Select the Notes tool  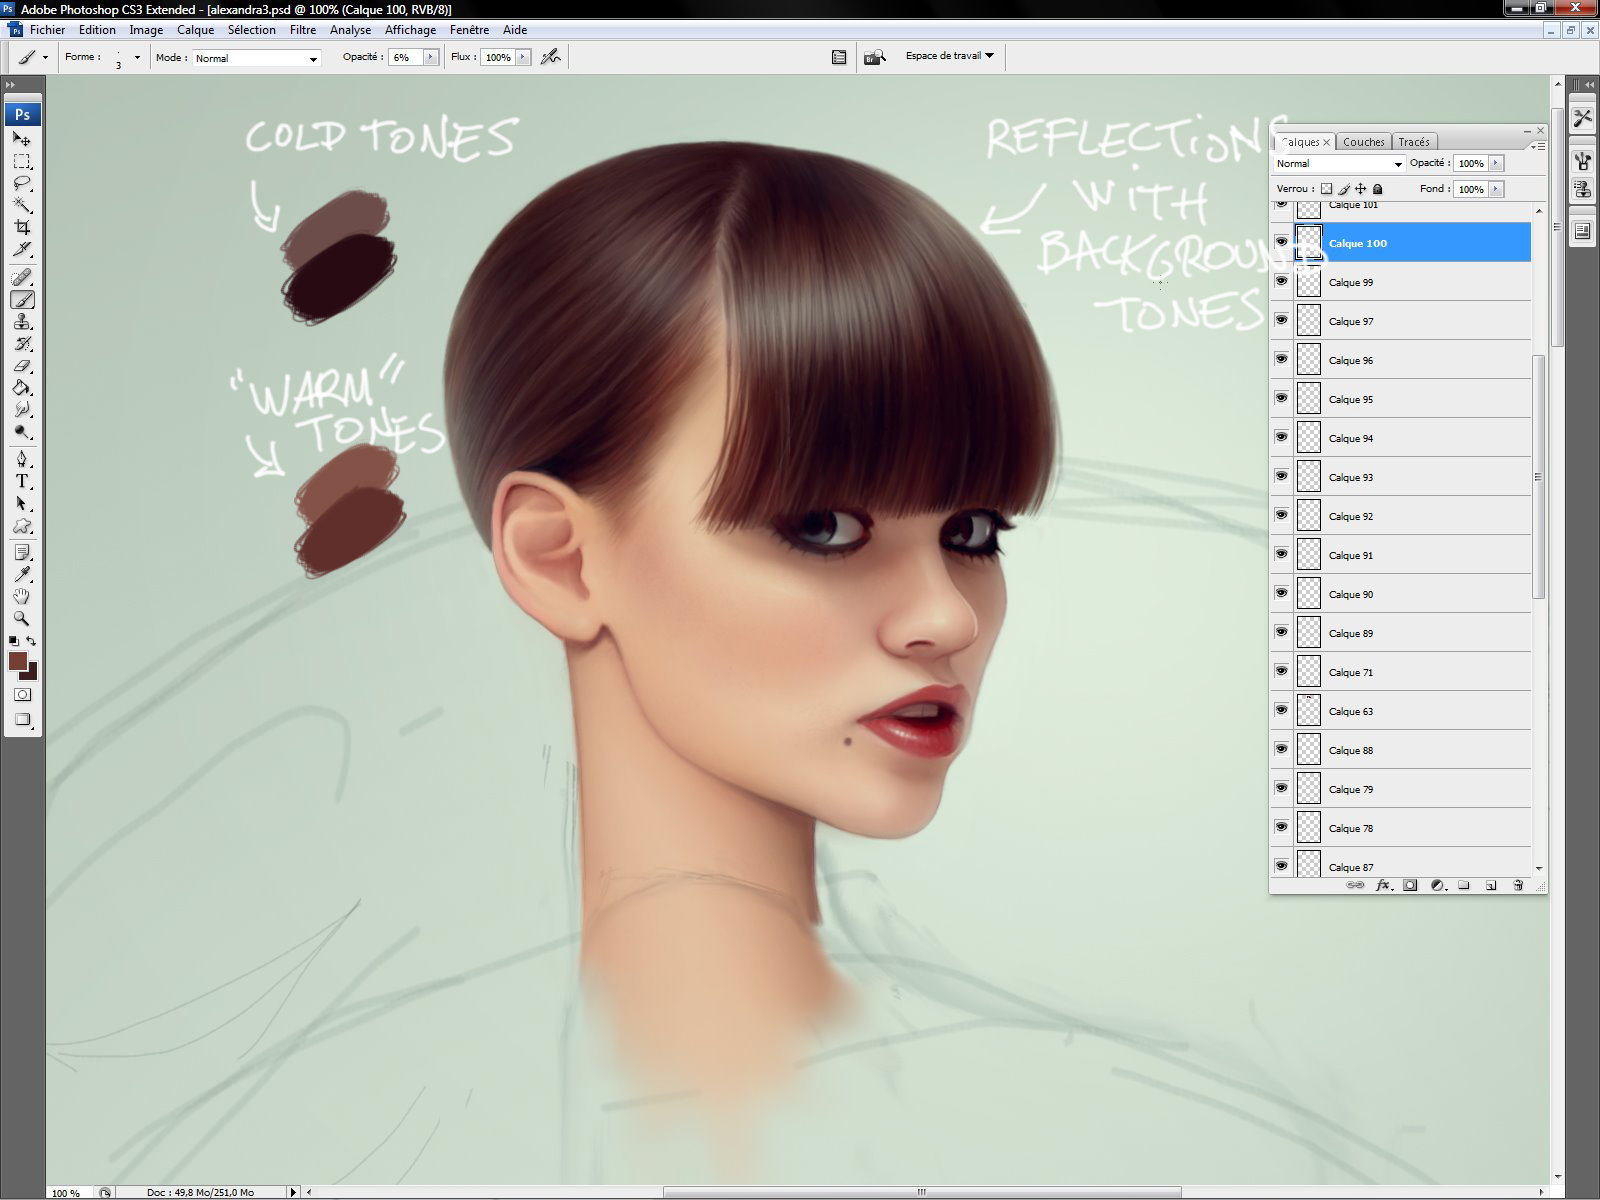pos(22,552)
